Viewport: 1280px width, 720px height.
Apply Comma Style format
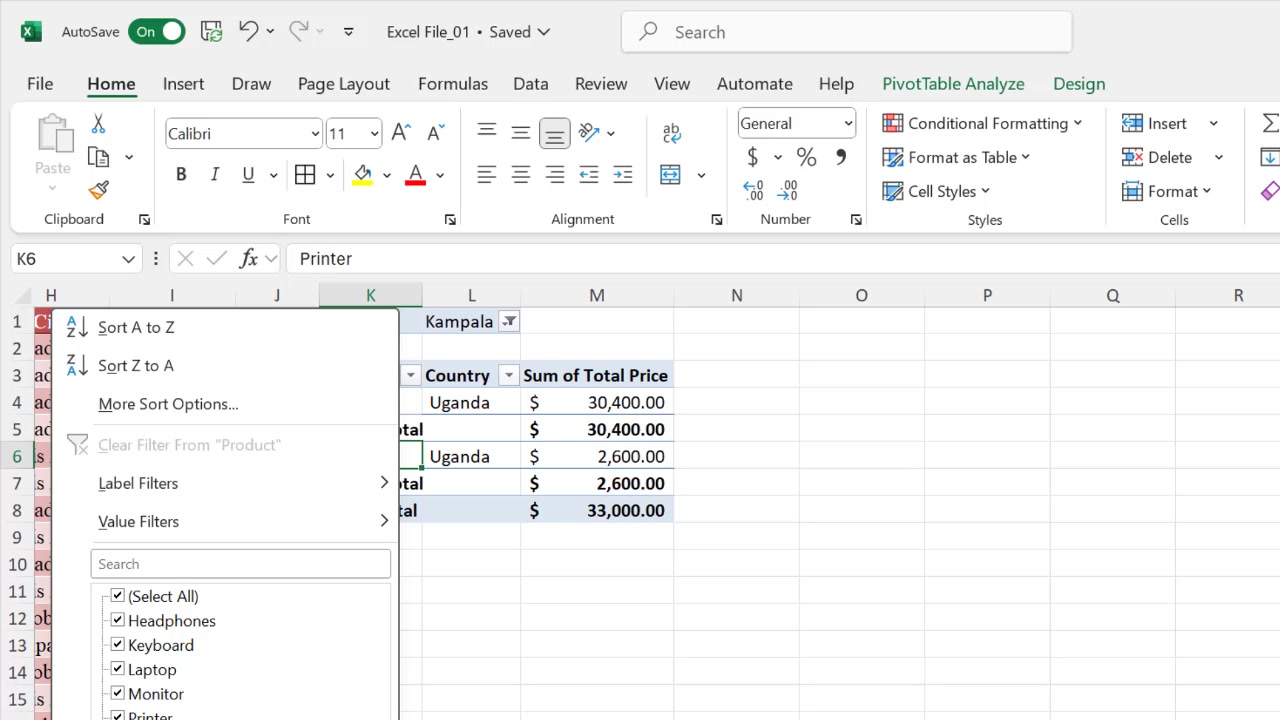coord(840,157)
